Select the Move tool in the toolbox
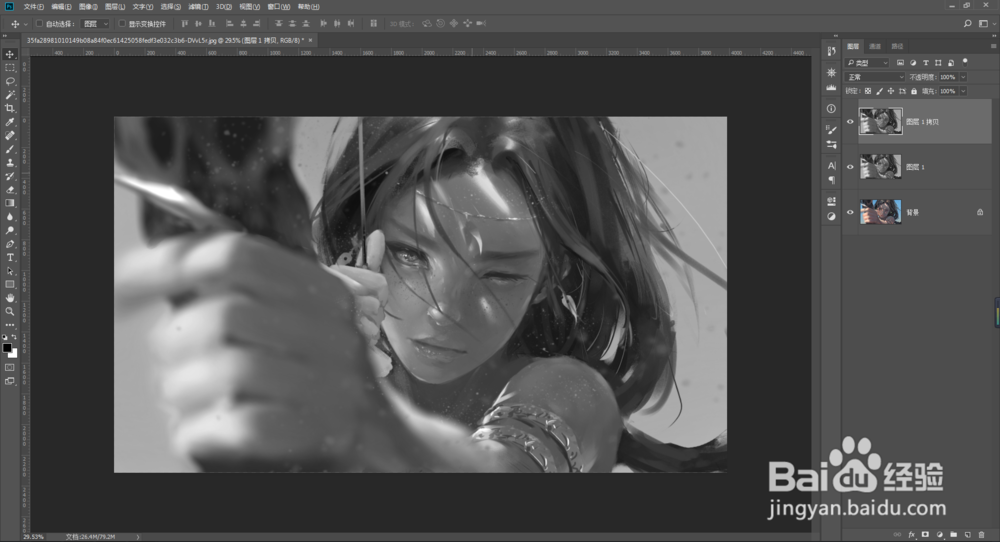The image size is (1000, 542). (x=10, y=54)
